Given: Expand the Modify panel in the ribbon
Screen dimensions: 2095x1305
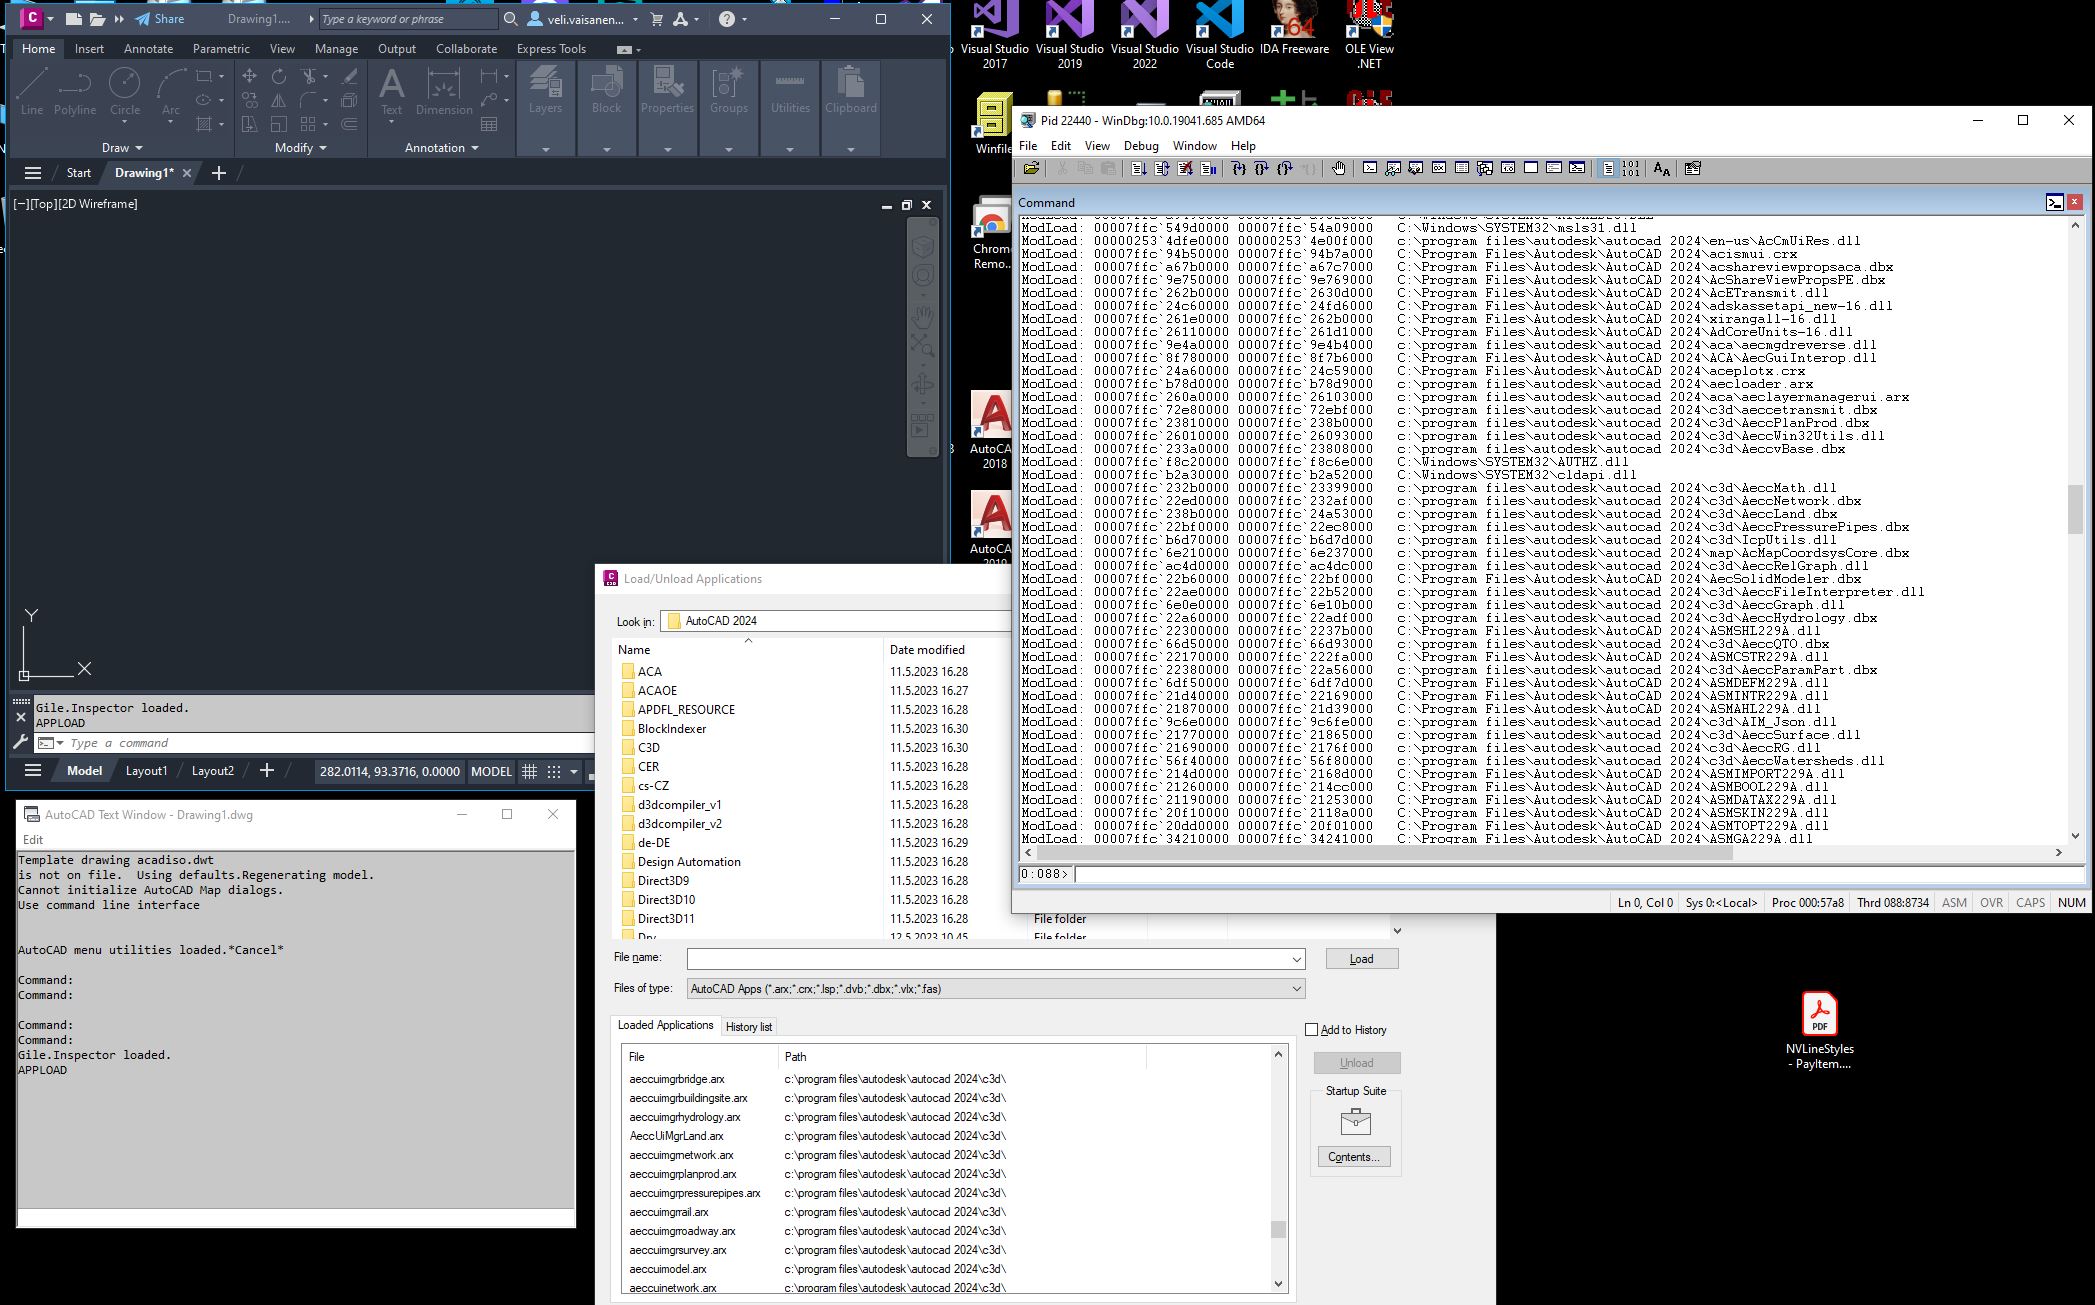Looking at the screenshot, I should pos(322,147).
